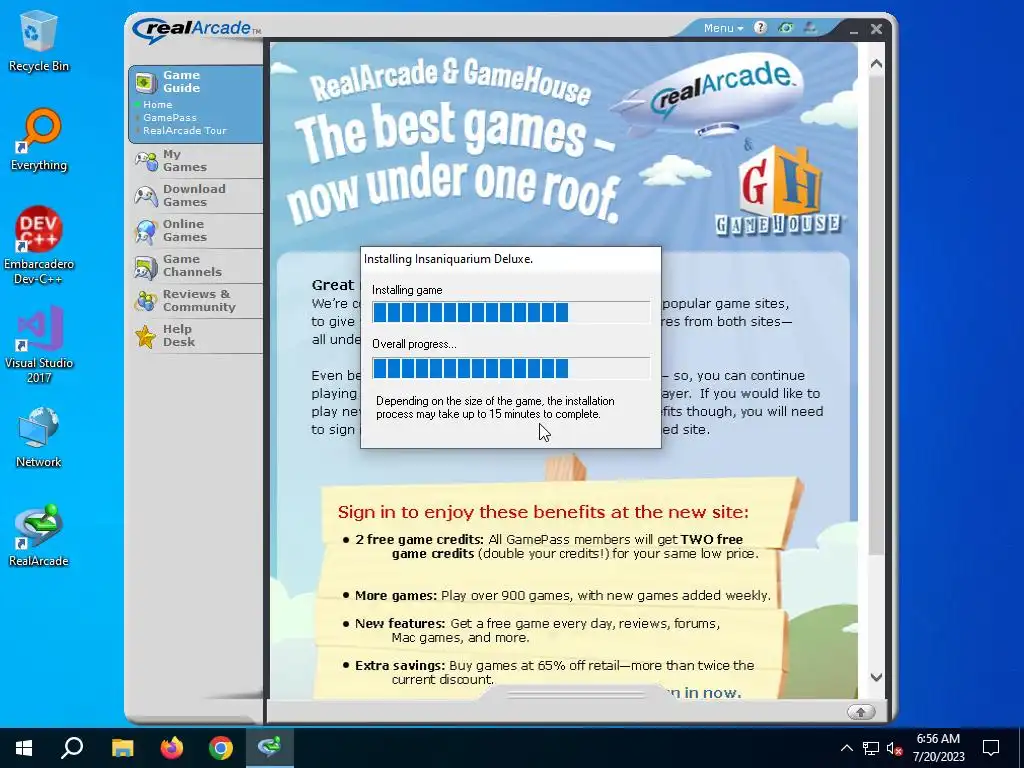1024x768 pixels.
Task: Expand hidden system tray icons
Action: (846, 748)
